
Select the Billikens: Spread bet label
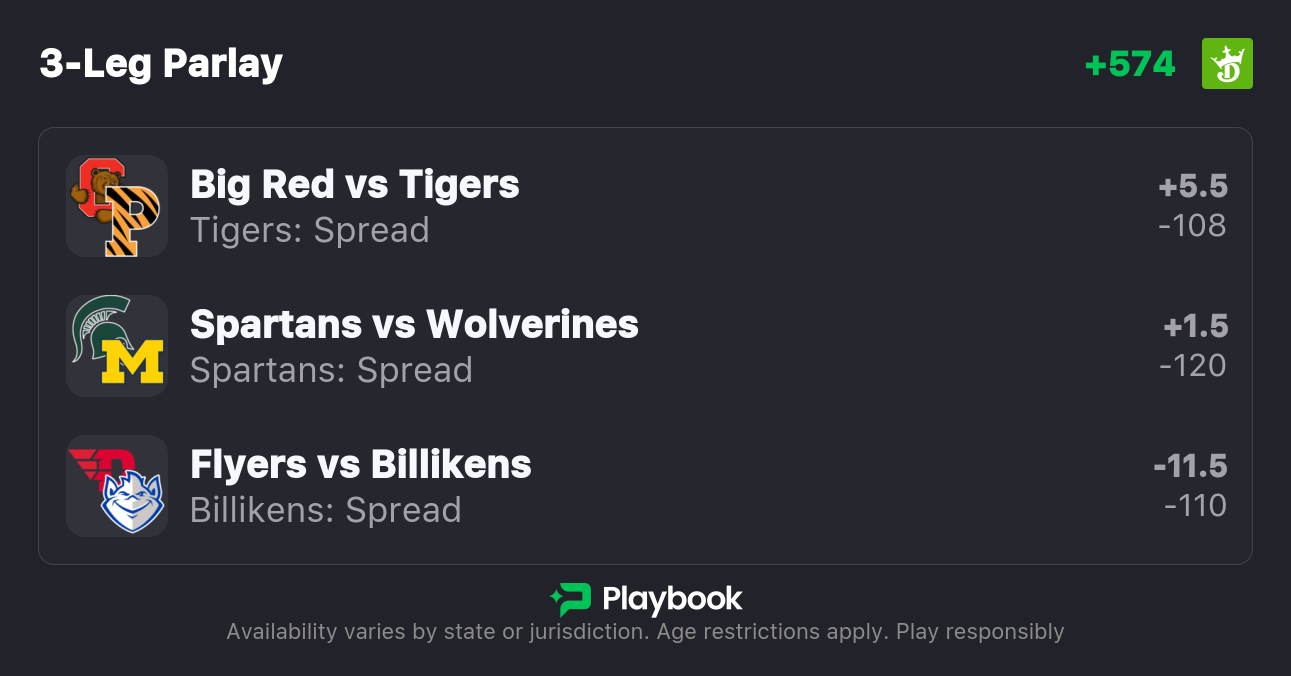pyautogui.click(x=326, y=510)
